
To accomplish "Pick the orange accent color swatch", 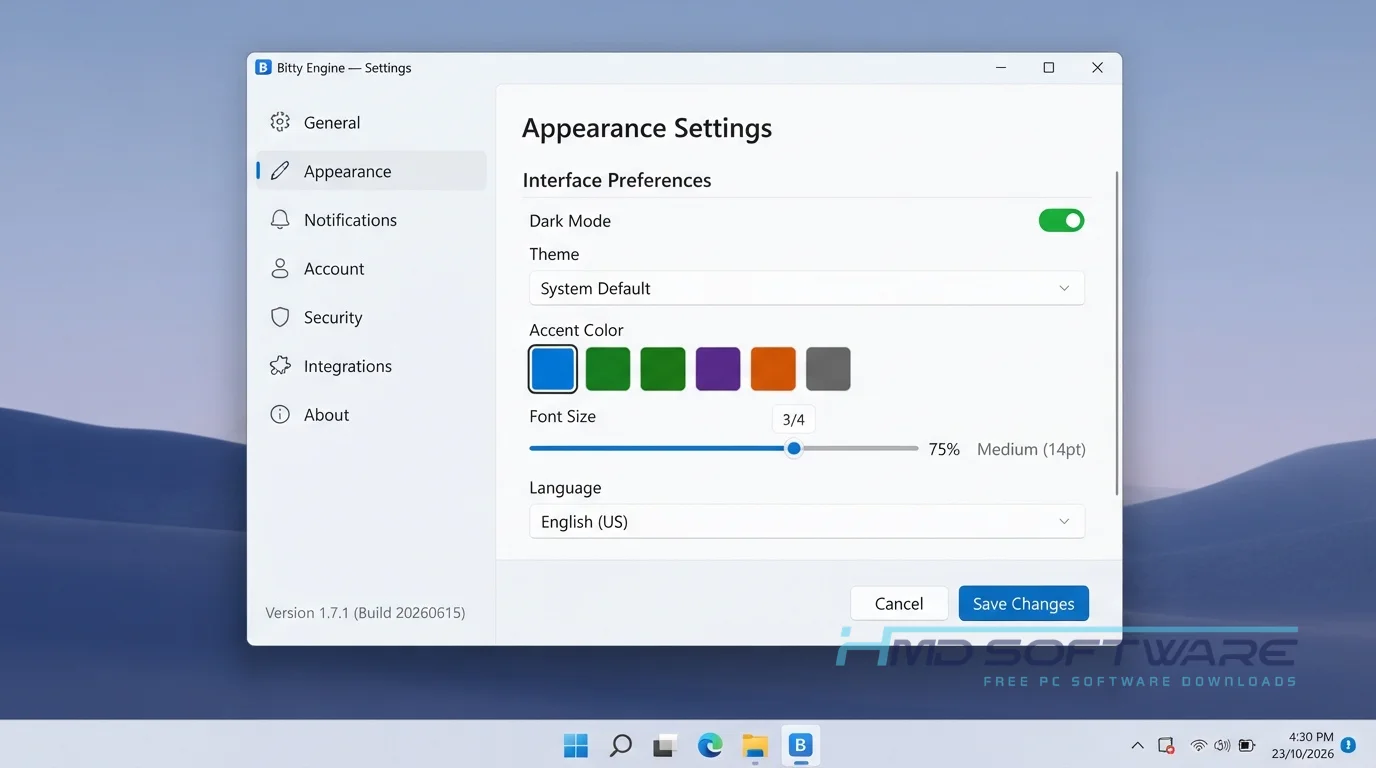I will [773, 369].
